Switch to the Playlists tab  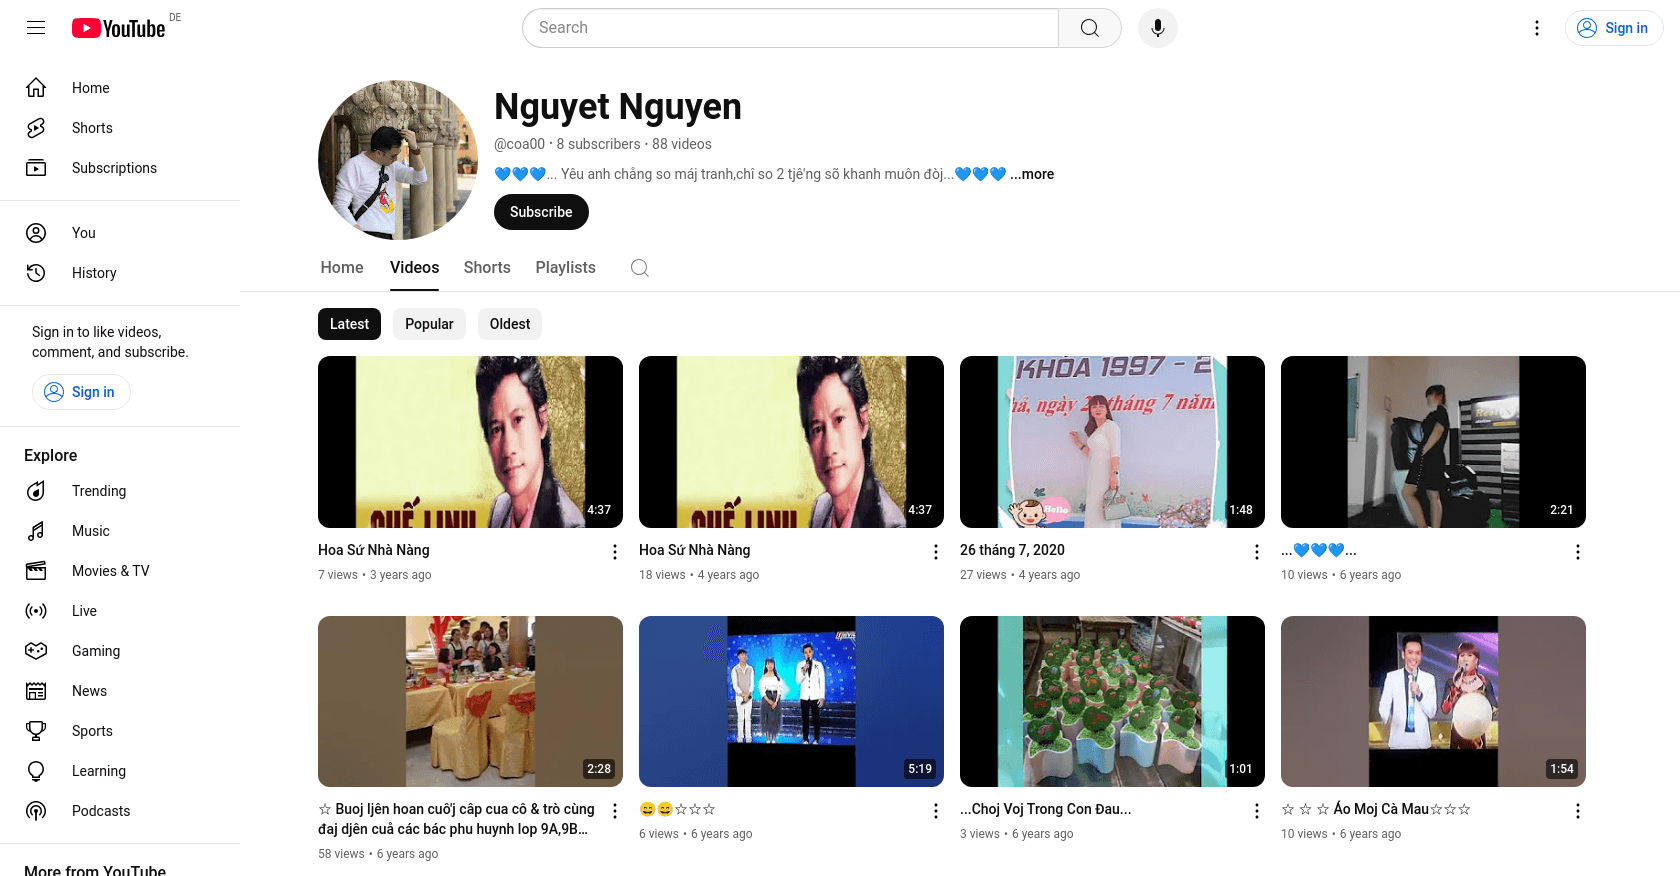(565, 268)
